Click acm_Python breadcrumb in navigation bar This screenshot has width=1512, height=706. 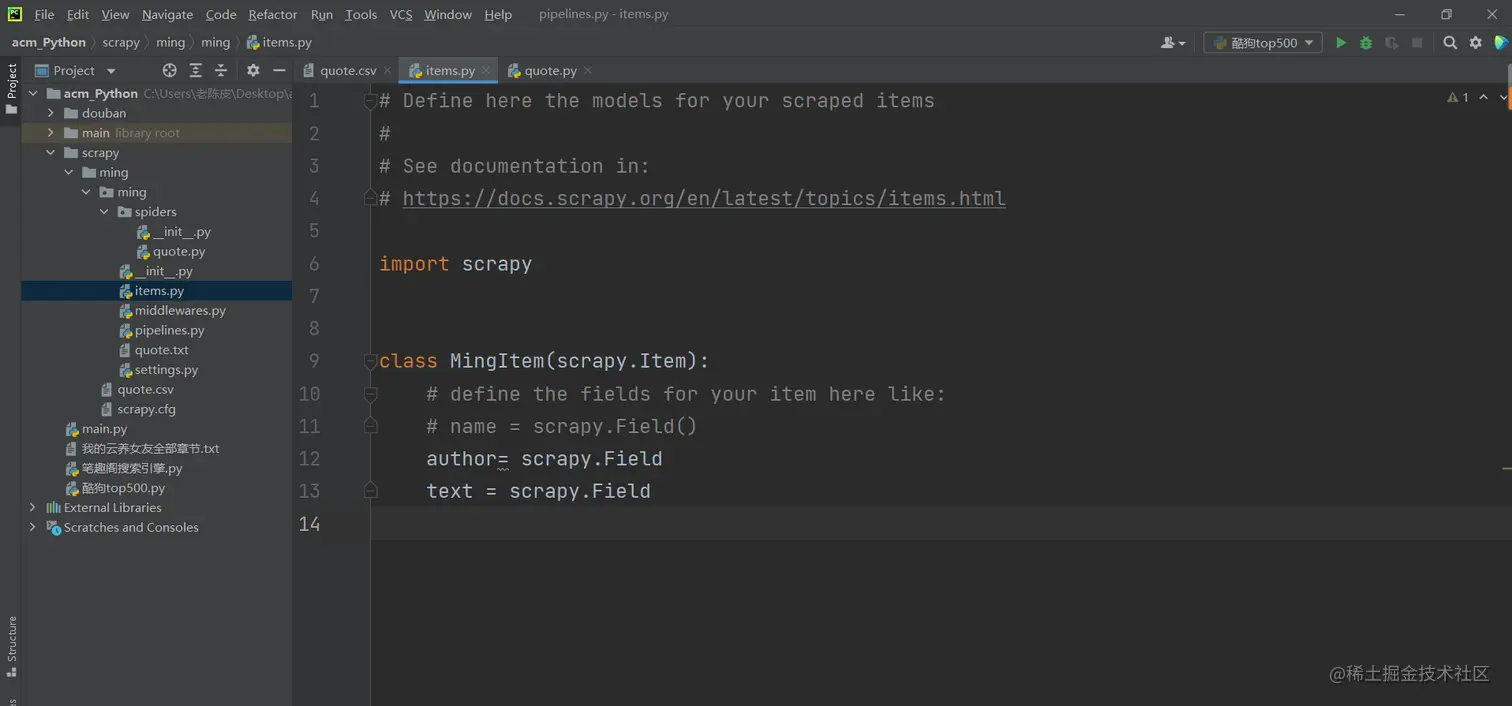[49, 42]
